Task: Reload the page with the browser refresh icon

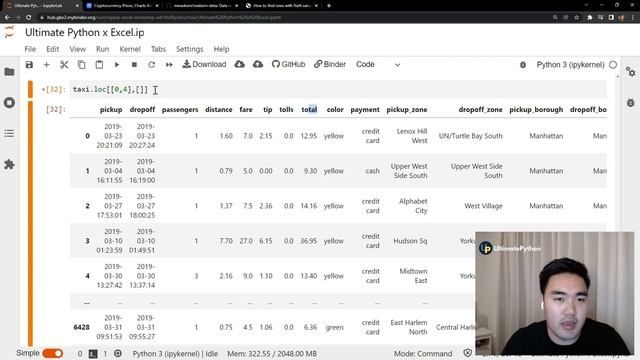Action: coord(29,18)
